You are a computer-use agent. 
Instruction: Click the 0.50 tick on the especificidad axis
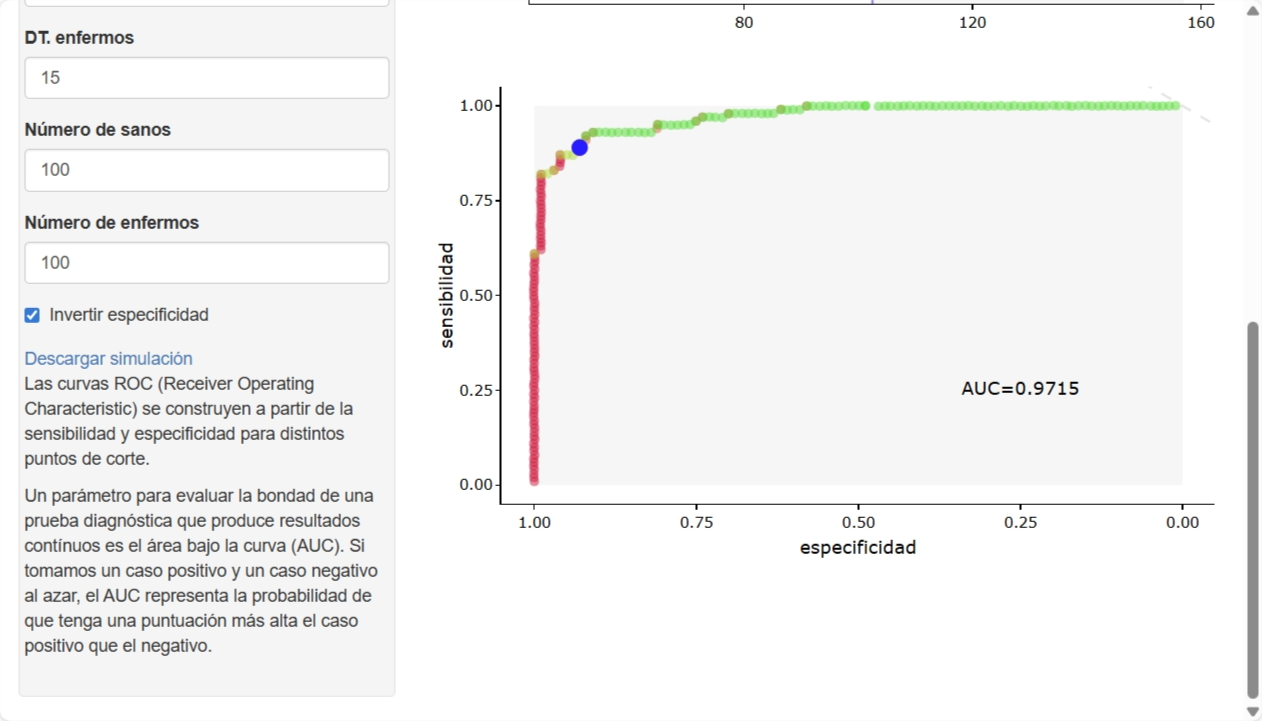pos(858,522)
